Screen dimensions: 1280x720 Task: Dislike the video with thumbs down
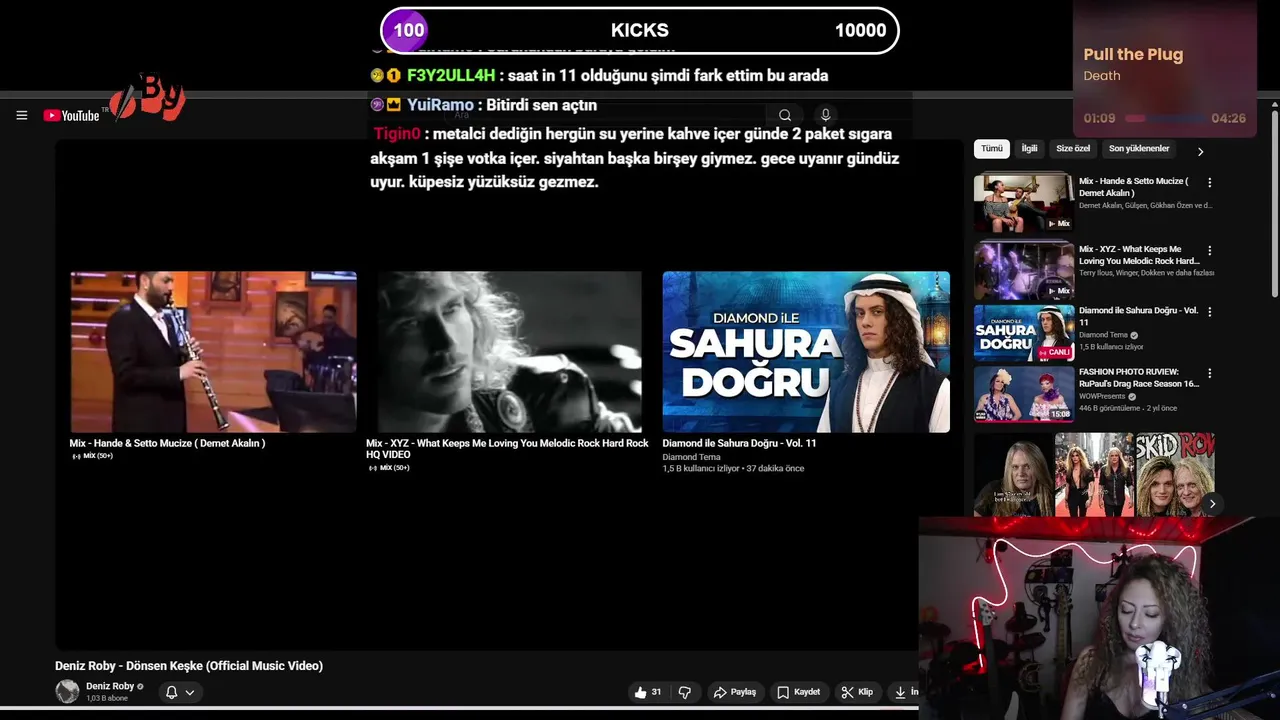click(x=685, y=692)
